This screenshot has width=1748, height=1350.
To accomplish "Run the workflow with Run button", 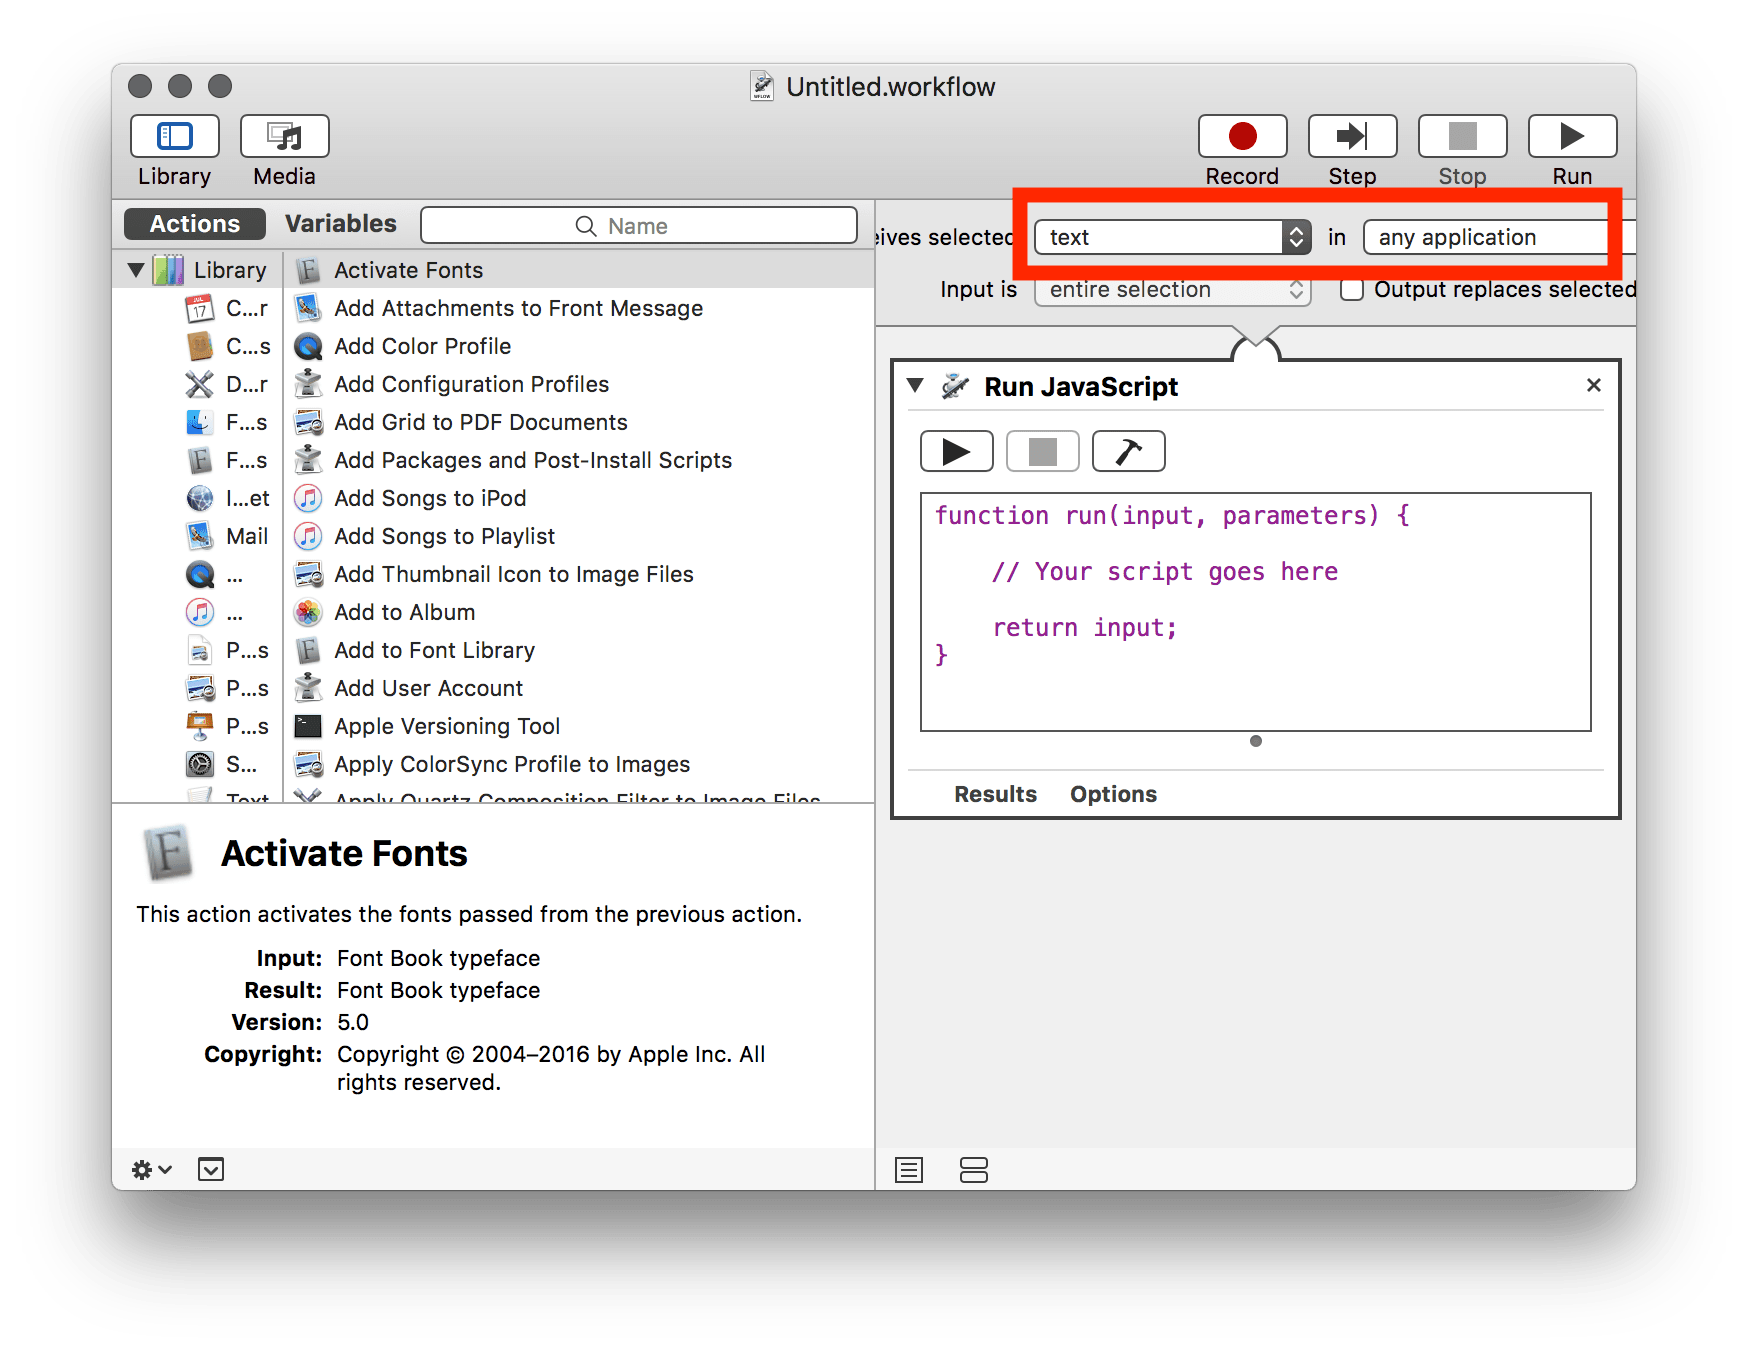I will (1571, 137).
